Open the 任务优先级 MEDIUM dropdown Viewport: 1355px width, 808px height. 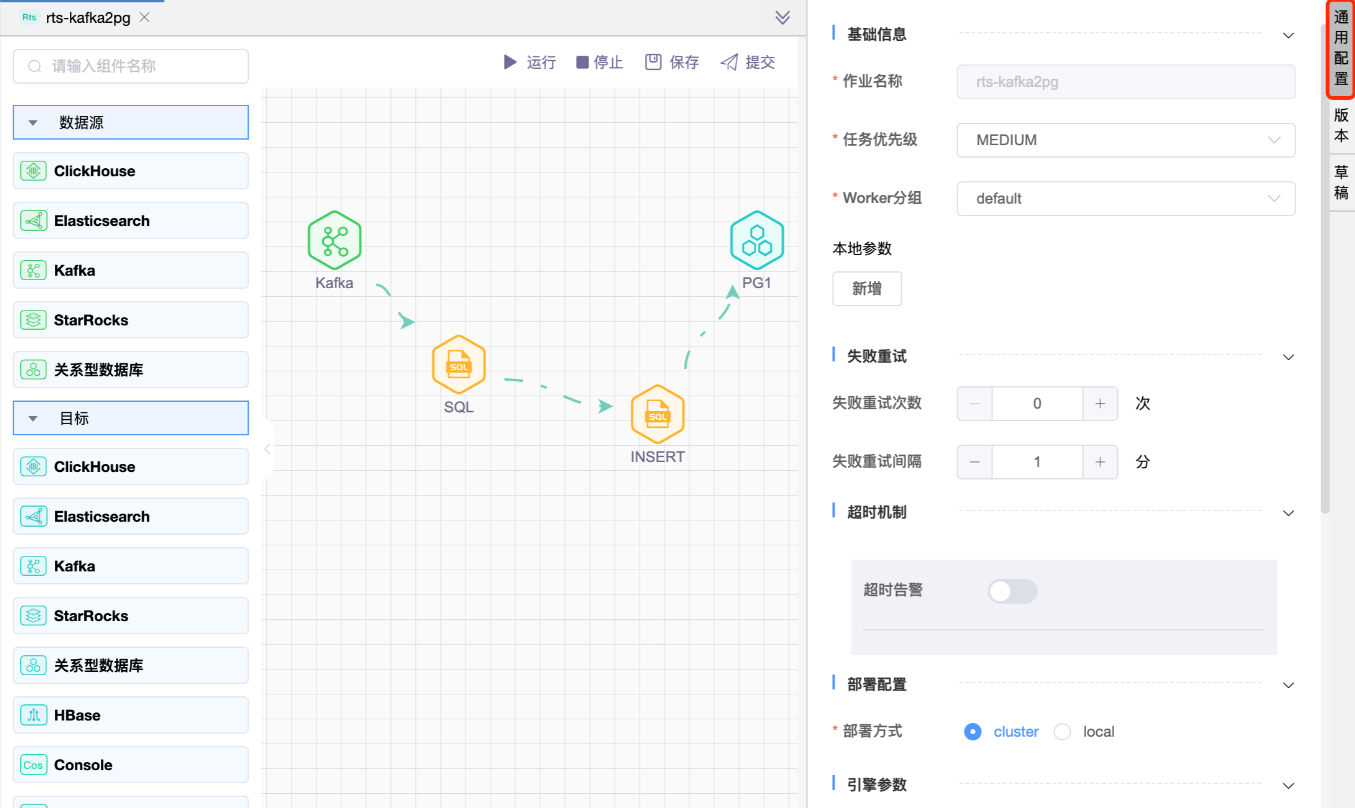point(1125,140)
